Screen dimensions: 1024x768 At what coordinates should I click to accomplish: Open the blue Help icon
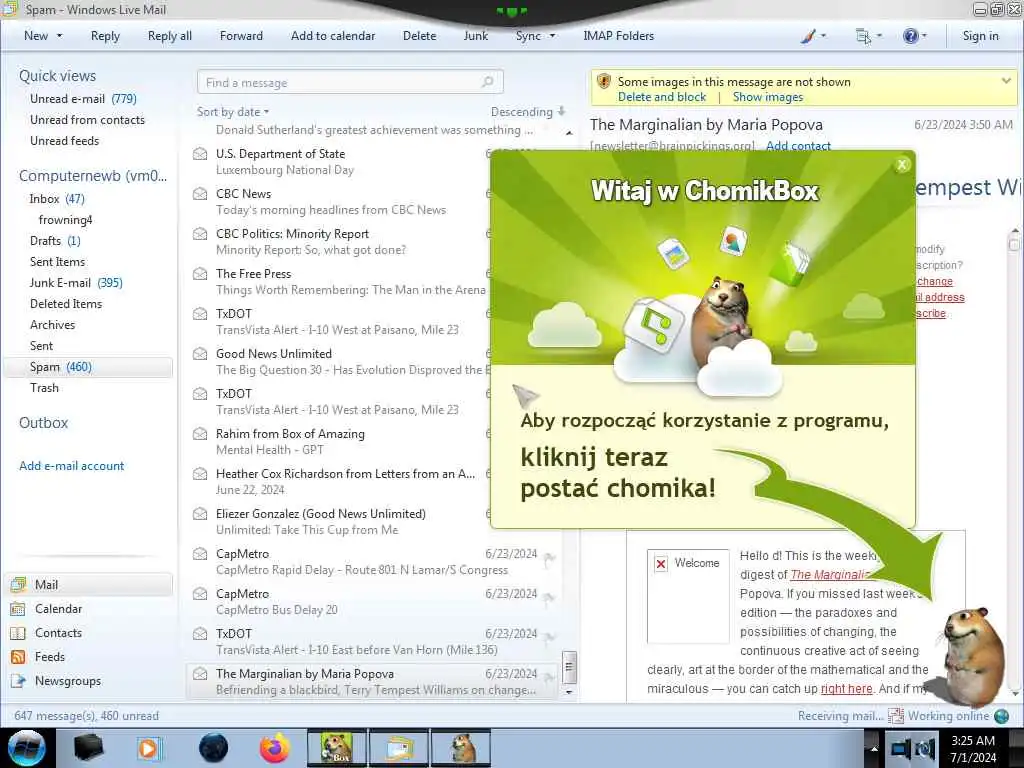click(x=910, y=37)
